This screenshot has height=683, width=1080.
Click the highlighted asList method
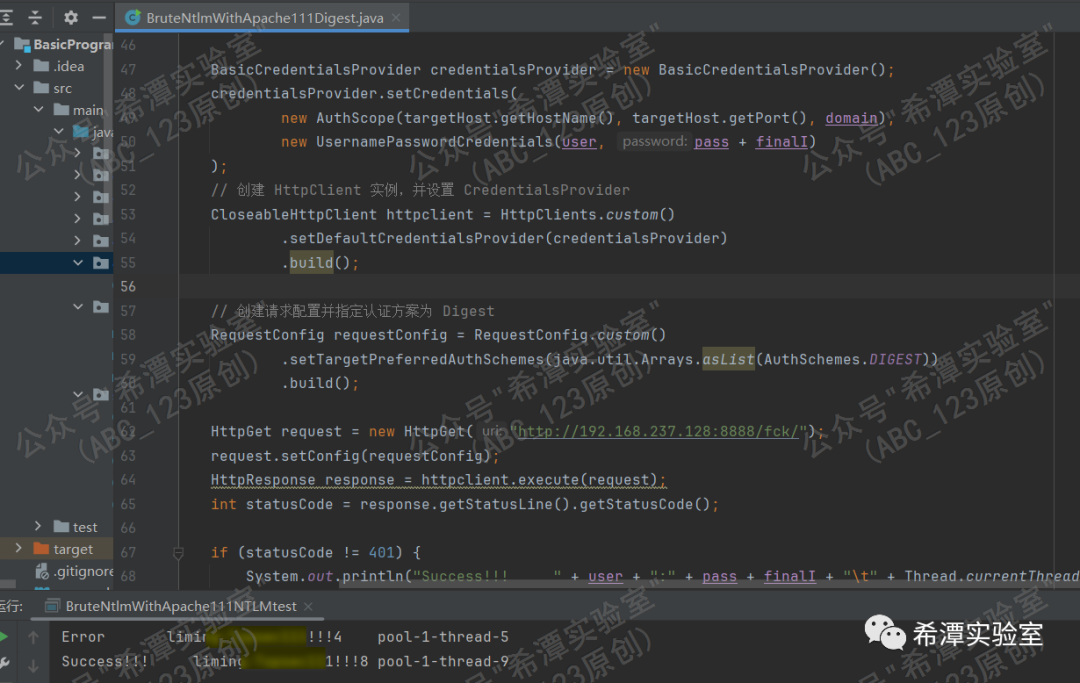click(x=729, y=359)
